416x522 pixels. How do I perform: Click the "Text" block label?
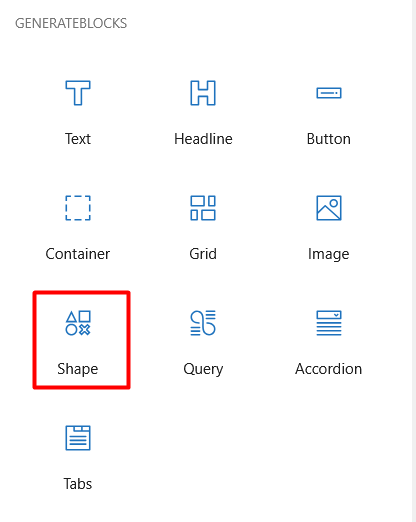[x=78, y=139]
